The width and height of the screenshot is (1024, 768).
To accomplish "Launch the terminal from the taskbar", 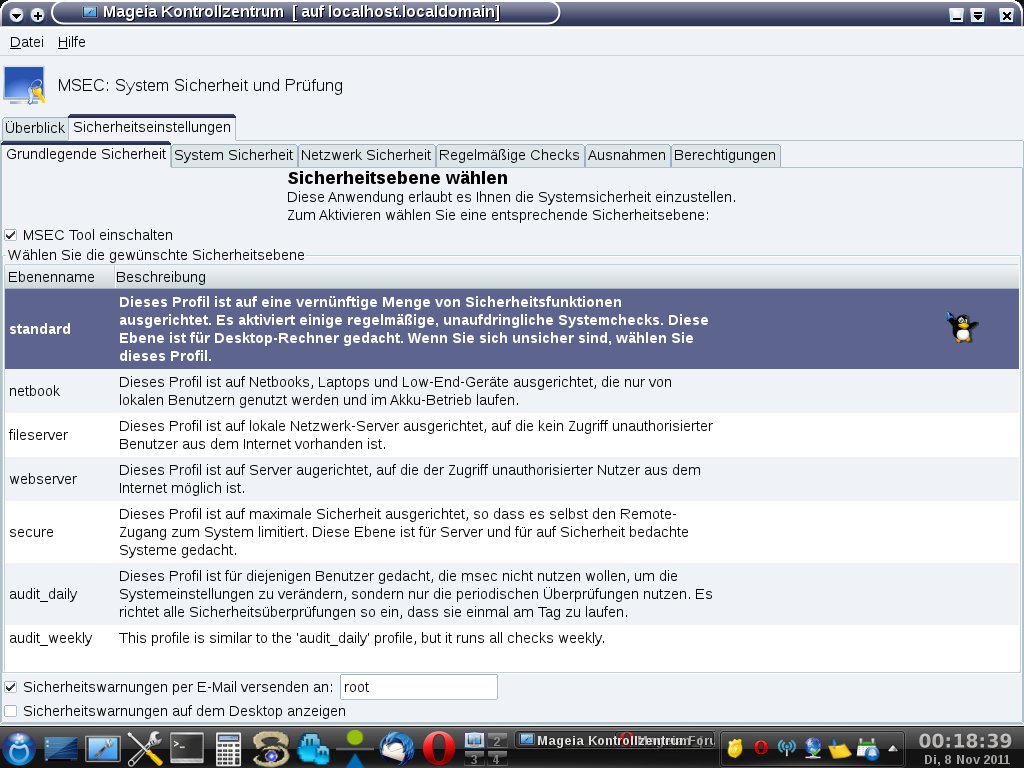I will pos(186,748).
